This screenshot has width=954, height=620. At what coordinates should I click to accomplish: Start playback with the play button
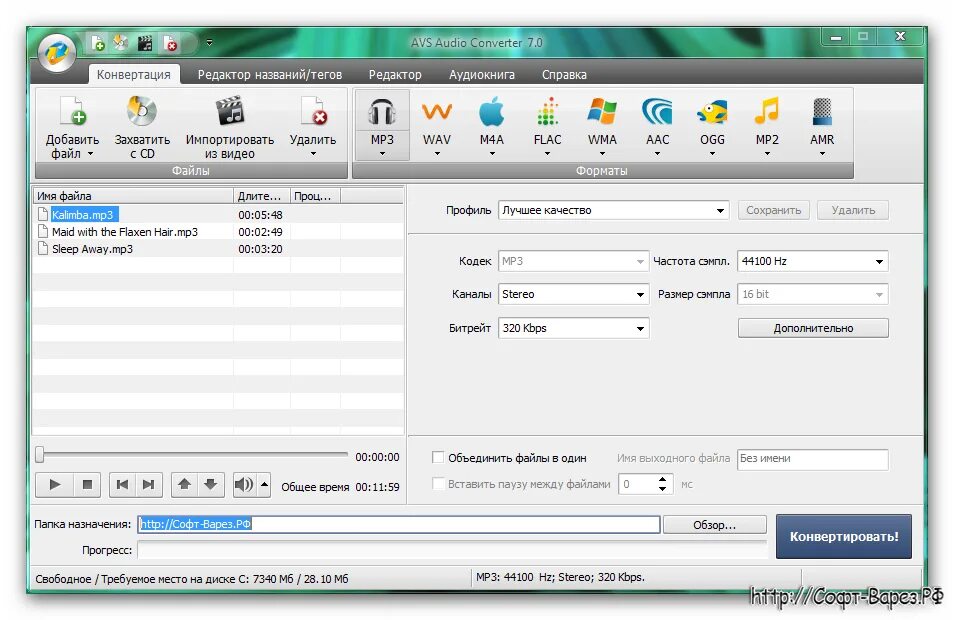point(55,484)
